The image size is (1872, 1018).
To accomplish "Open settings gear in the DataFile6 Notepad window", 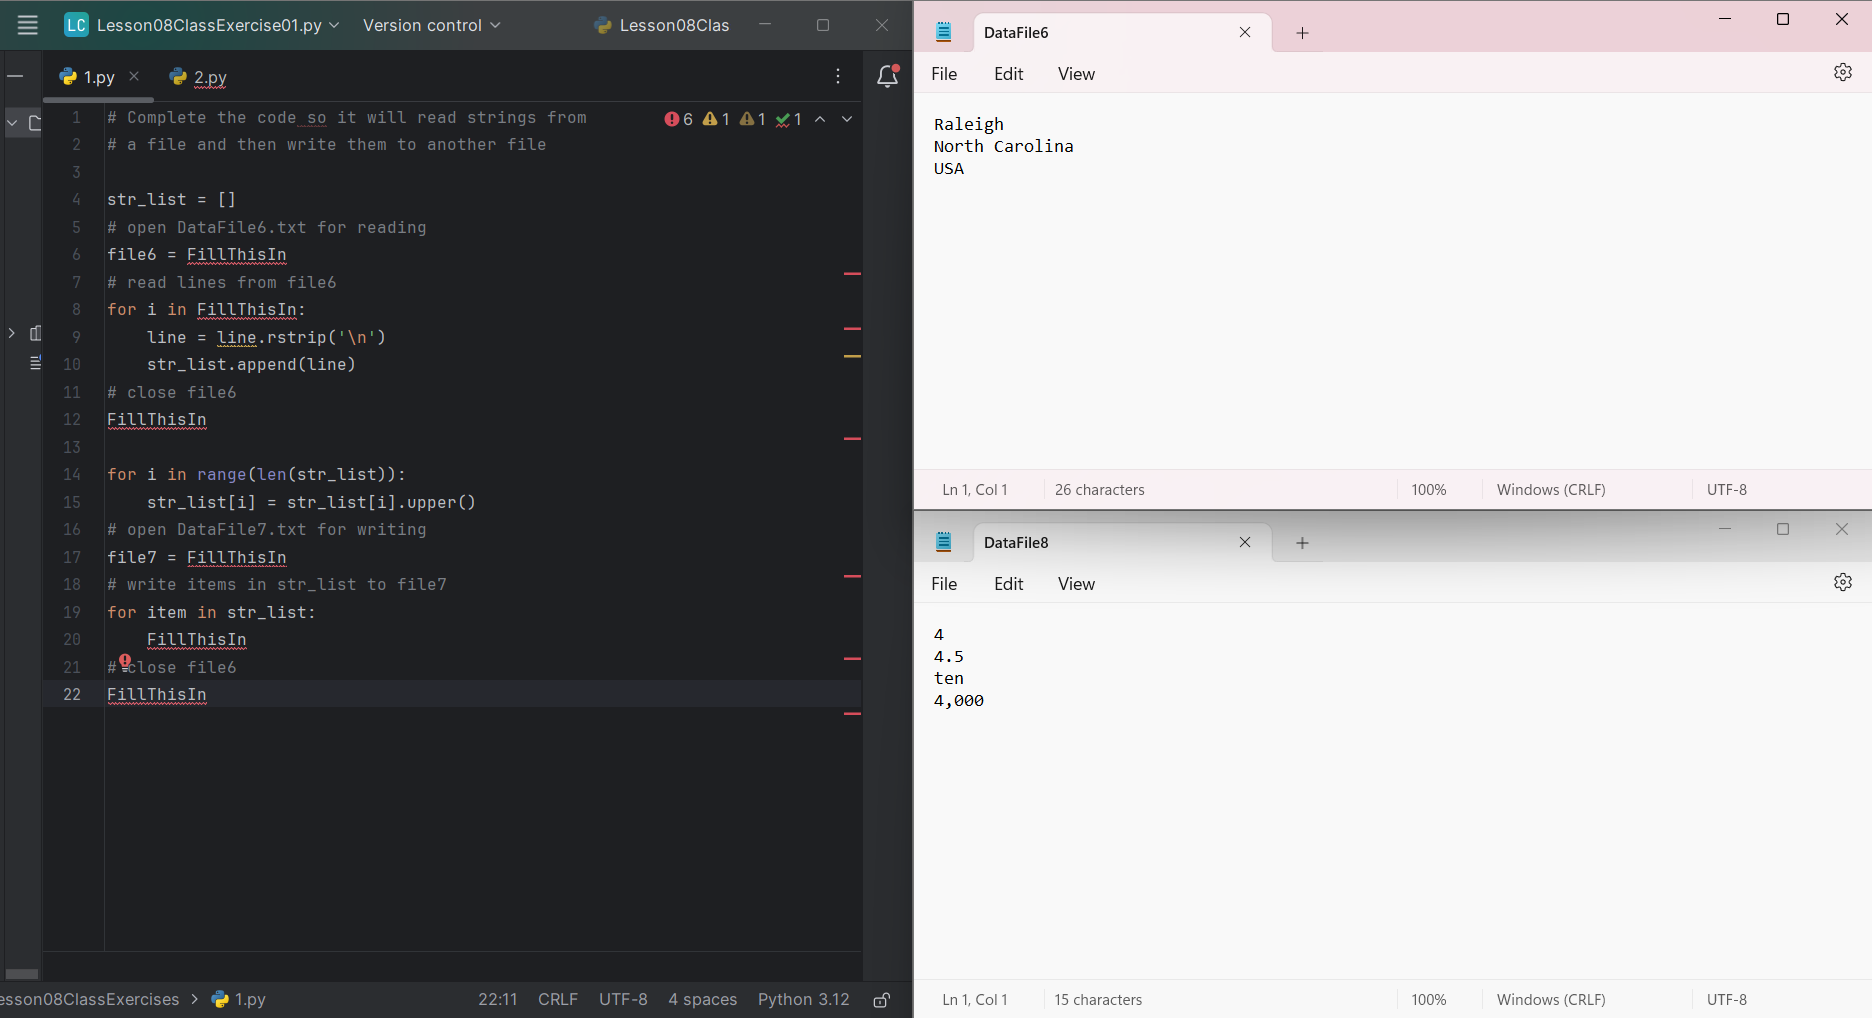I will tap(1843, 72).
